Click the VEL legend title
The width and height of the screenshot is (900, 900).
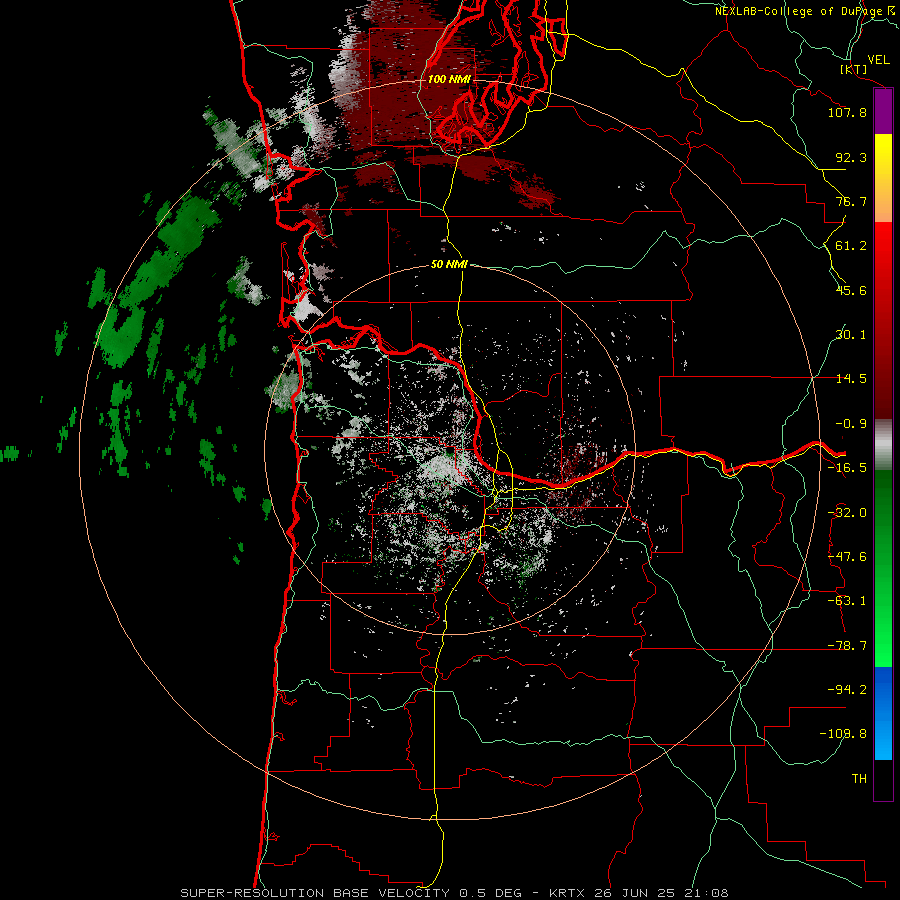click(878, 60)
